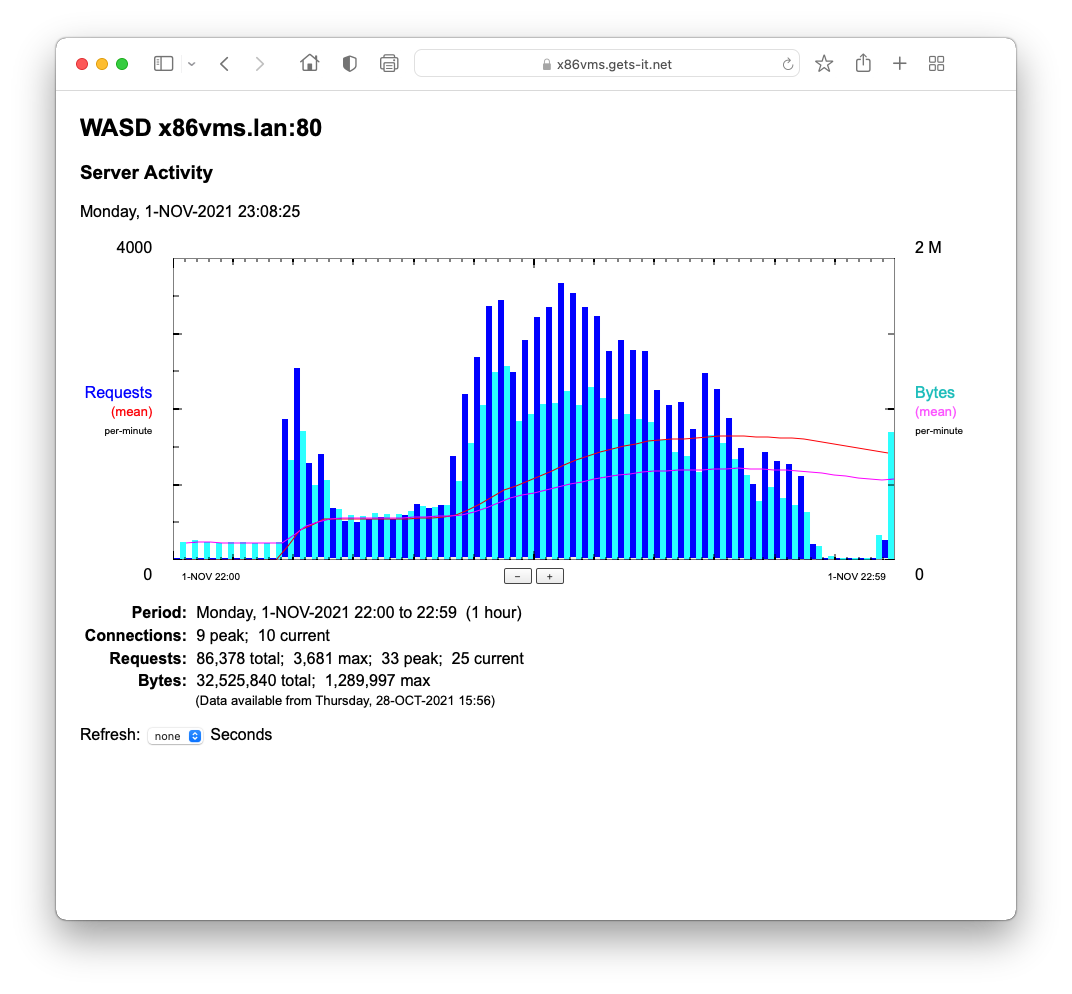Viewport: 1072px width, 994px height.
Task: Minimize the Safari window
Action: [x=102, y=64]
